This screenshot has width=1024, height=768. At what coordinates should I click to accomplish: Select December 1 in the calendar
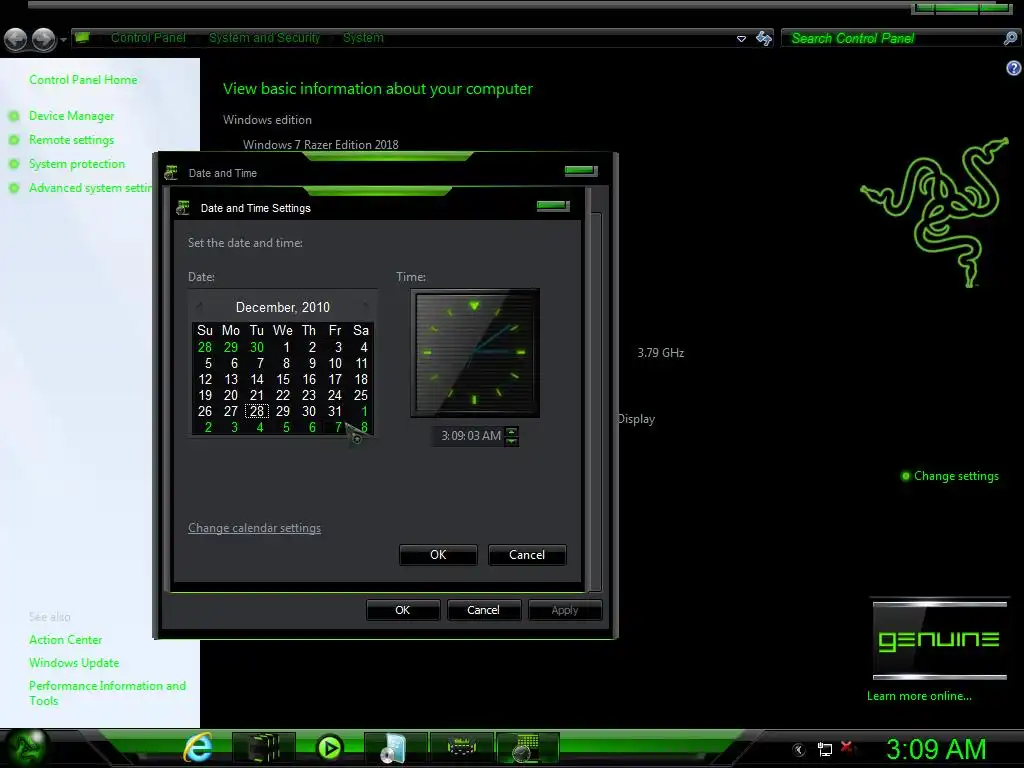click(x=286, y=347)
